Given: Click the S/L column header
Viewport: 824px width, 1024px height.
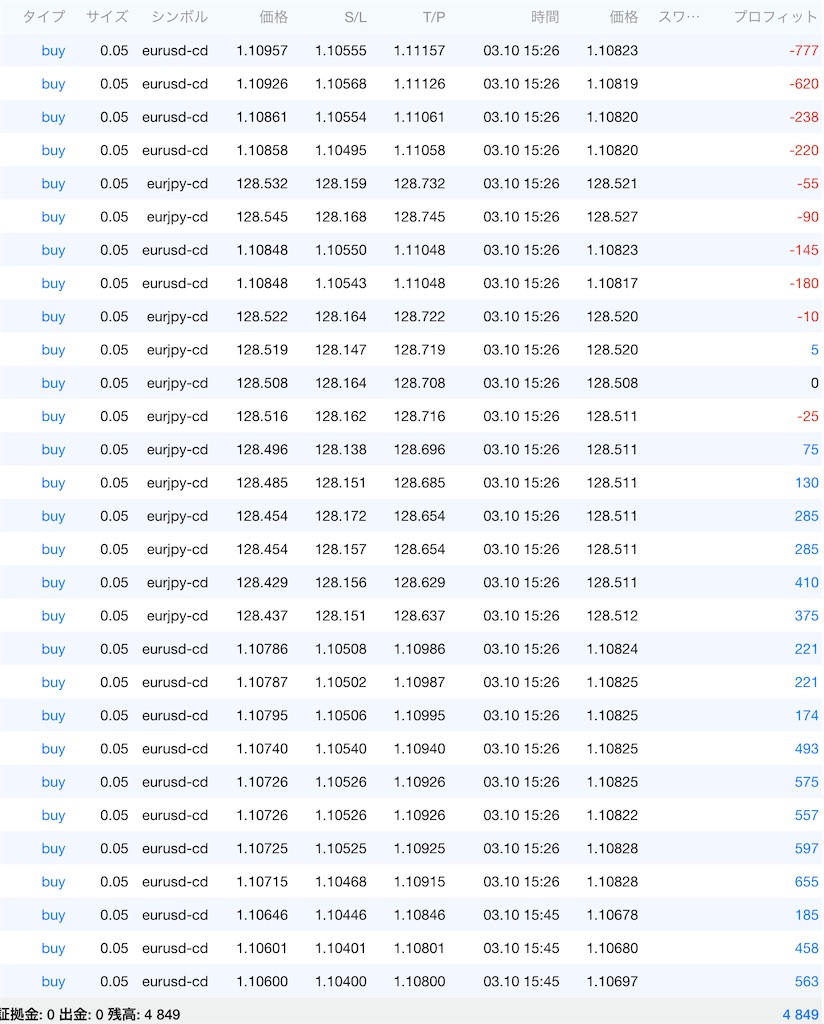Looking at the screenshot, I should pyautogui.click(x=355, y=17).
